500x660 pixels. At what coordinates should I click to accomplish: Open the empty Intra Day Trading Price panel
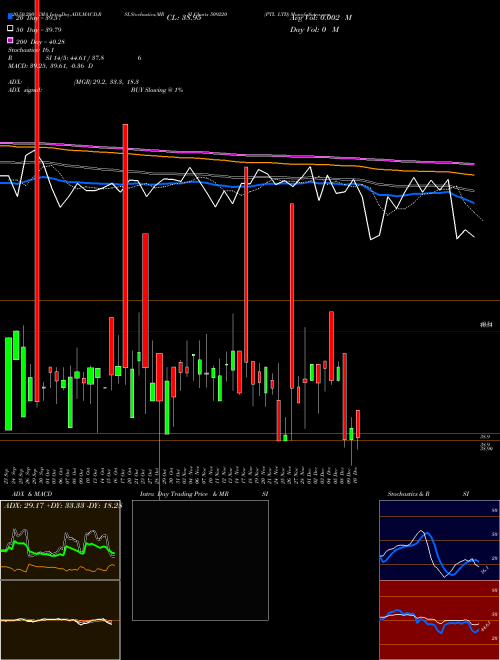[200, 560]
